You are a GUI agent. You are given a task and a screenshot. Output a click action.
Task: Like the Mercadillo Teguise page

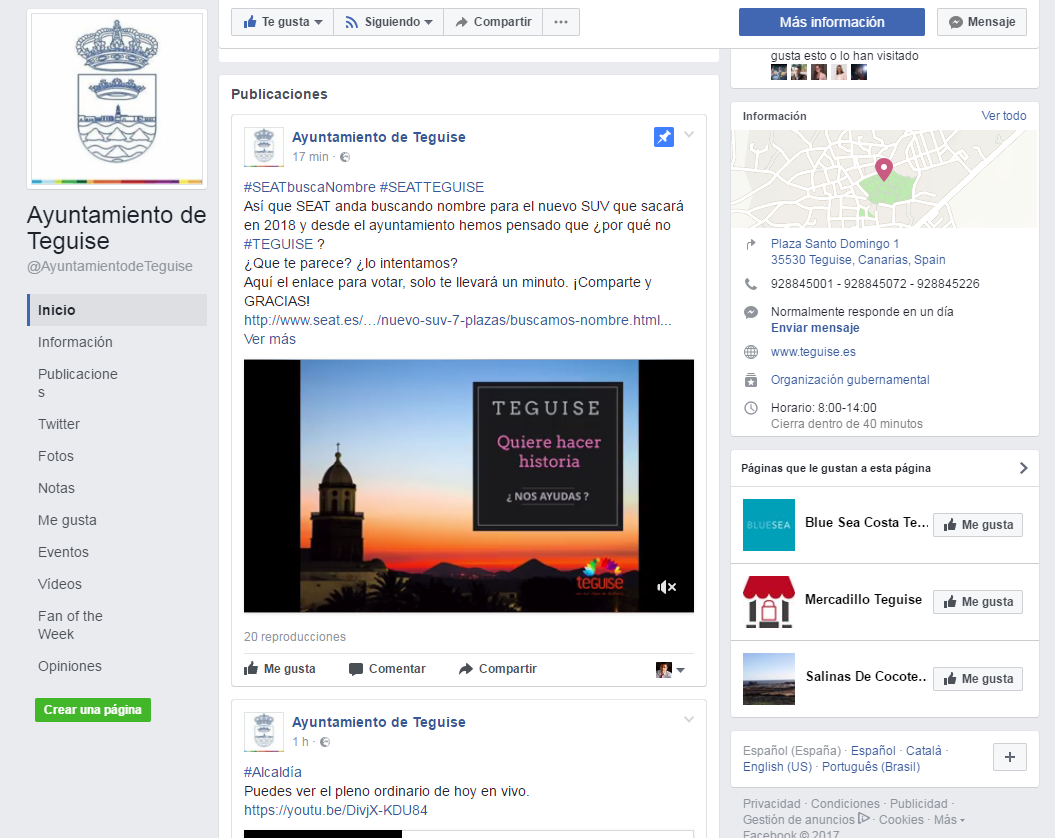[978, 602]
